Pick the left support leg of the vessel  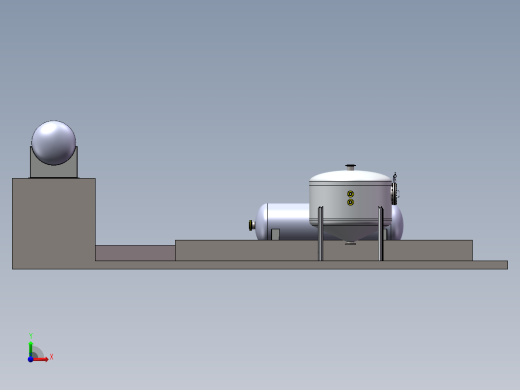tap(320, 233)
